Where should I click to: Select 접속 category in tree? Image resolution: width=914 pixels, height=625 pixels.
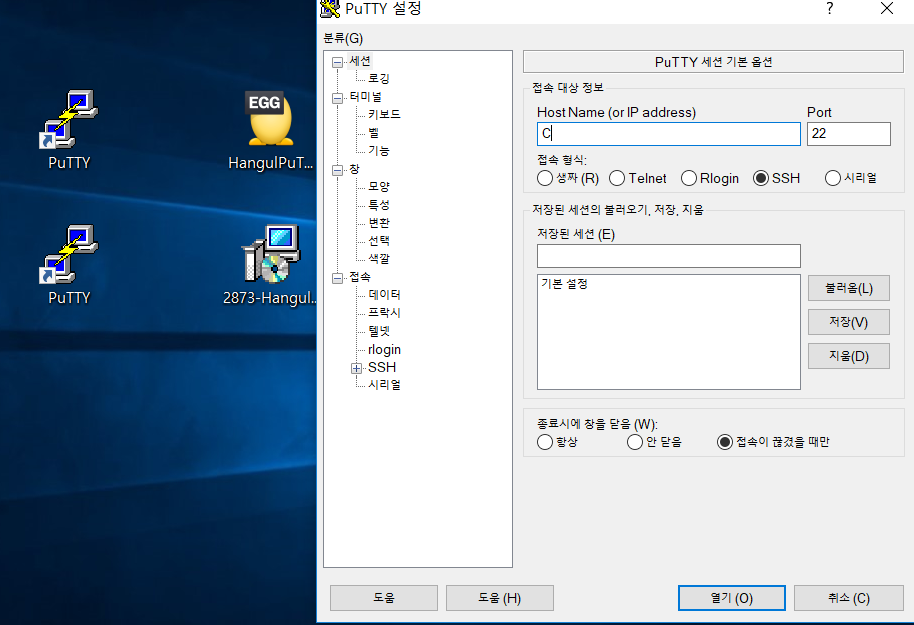pos(360,277)
